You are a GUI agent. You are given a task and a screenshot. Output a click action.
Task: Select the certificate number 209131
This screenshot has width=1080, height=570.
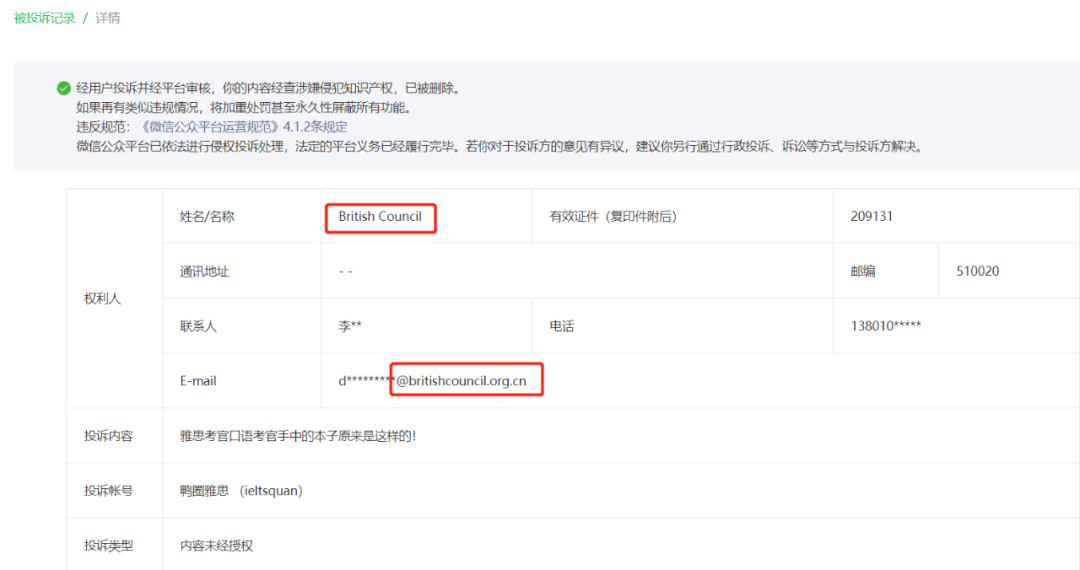click(x=872, y=216)
